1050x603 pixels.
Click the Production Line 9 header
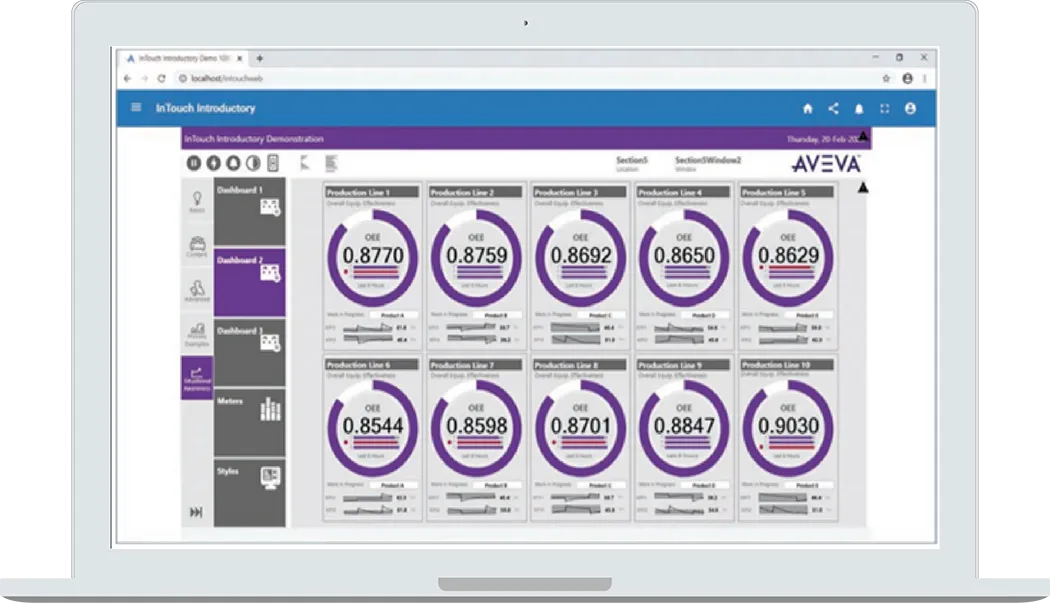[x=683, y=365]
